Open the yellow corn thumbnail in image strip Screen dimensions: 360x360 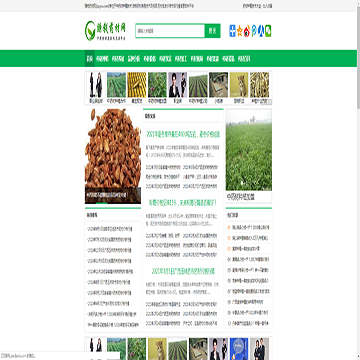click(x=137, y=85)
